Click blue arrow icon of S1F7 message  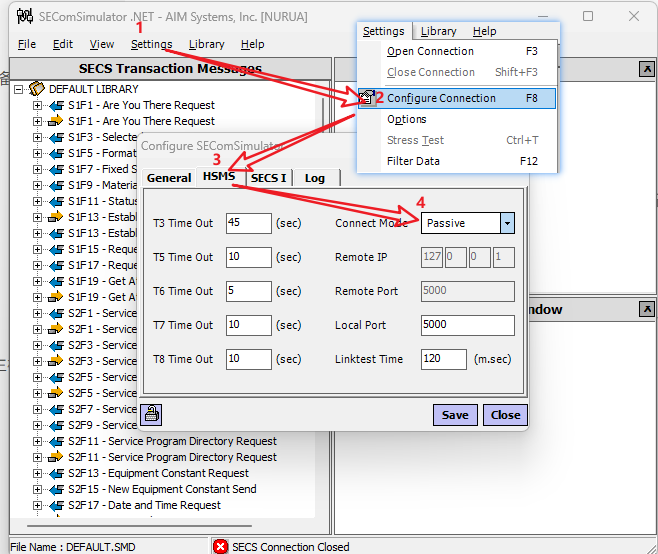click(x=56, y=169)
